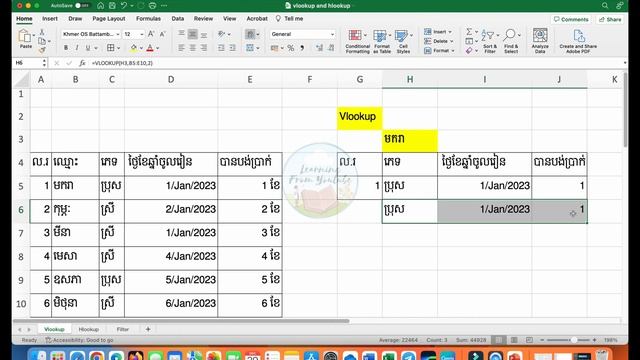The image size is (640, 360).
Task: Open the fill color dropdown arrow
Action: pyautogui.click(x=141, y=48)
